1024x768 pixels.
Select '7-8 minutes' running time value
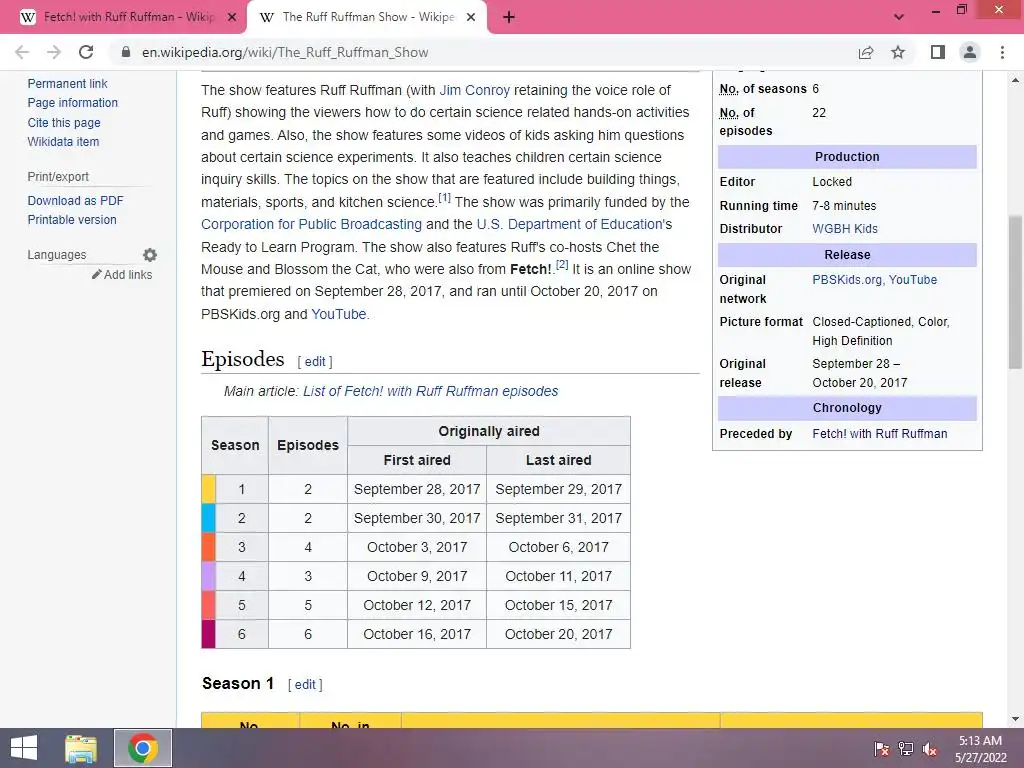tap(844, 206)
